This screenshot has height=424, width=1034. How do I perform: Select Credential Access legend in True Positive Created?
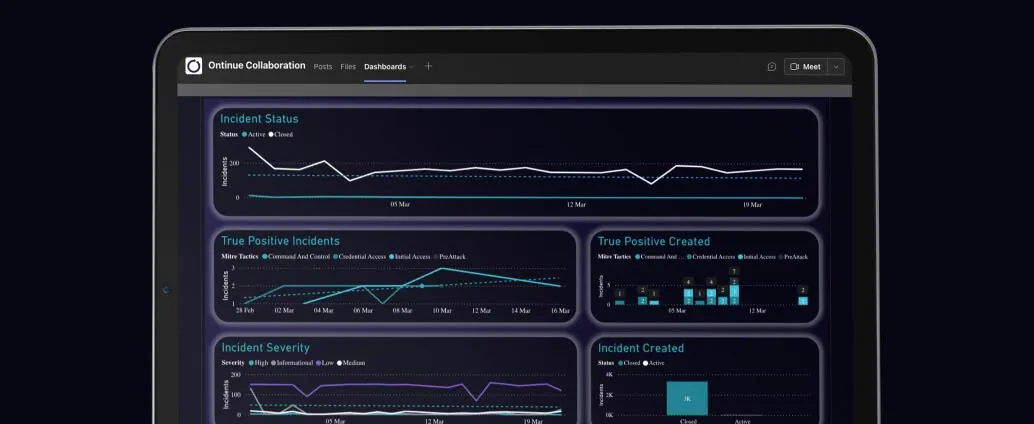pos(711,257)
